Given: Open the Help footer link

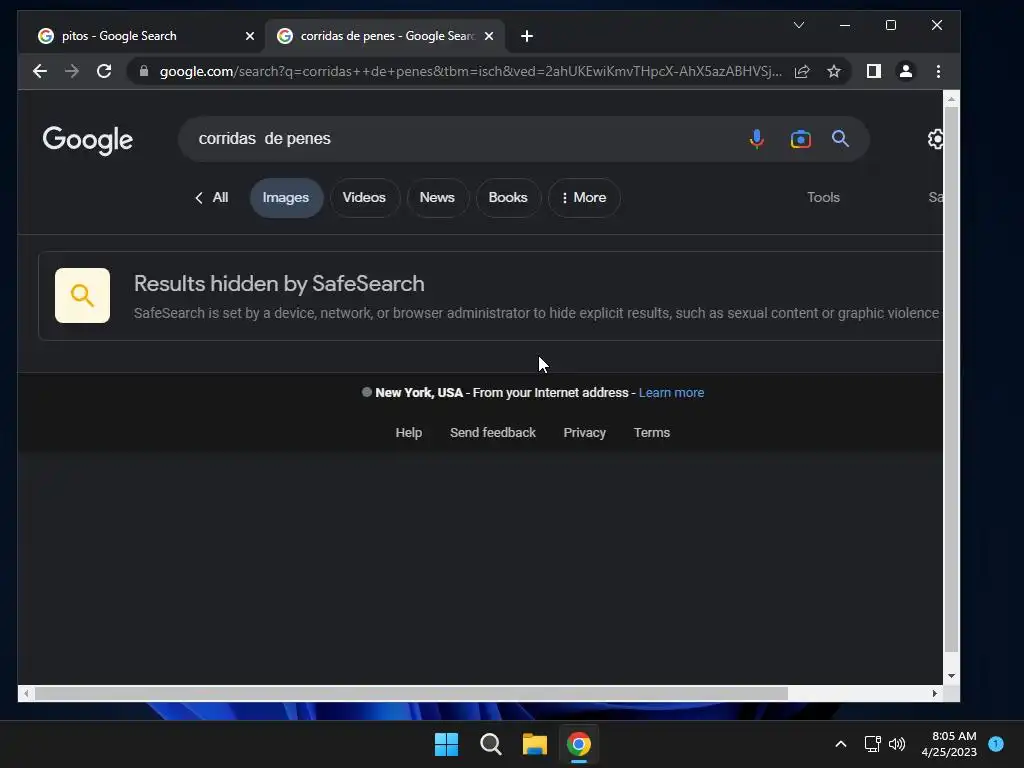Looking at the screenshot, I should pyautogui.click(x=409, y=432).
